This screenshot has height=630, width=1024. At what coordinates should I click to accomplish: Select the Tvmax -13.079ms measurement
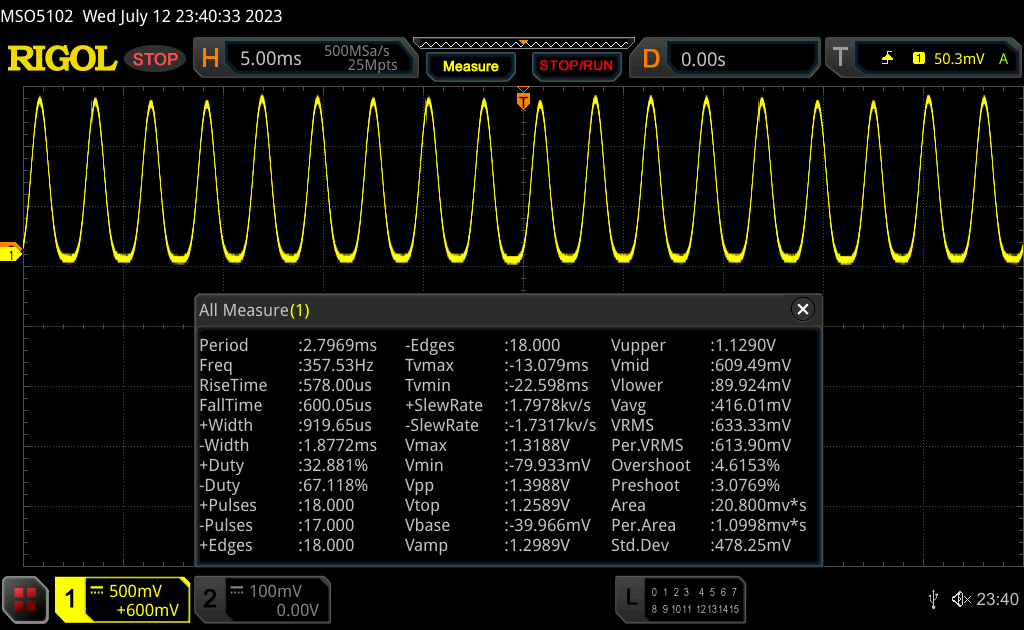click(497, 365)
